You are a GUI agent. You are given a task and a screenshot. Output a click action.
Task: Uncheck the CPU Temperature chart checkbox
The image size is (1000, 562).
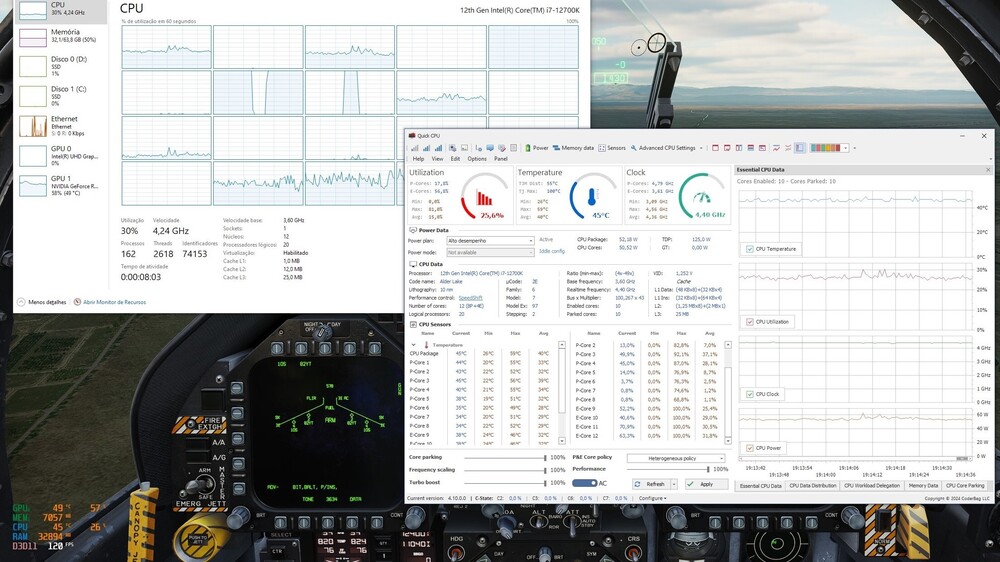pyautogui.click(x=749, y=249)
